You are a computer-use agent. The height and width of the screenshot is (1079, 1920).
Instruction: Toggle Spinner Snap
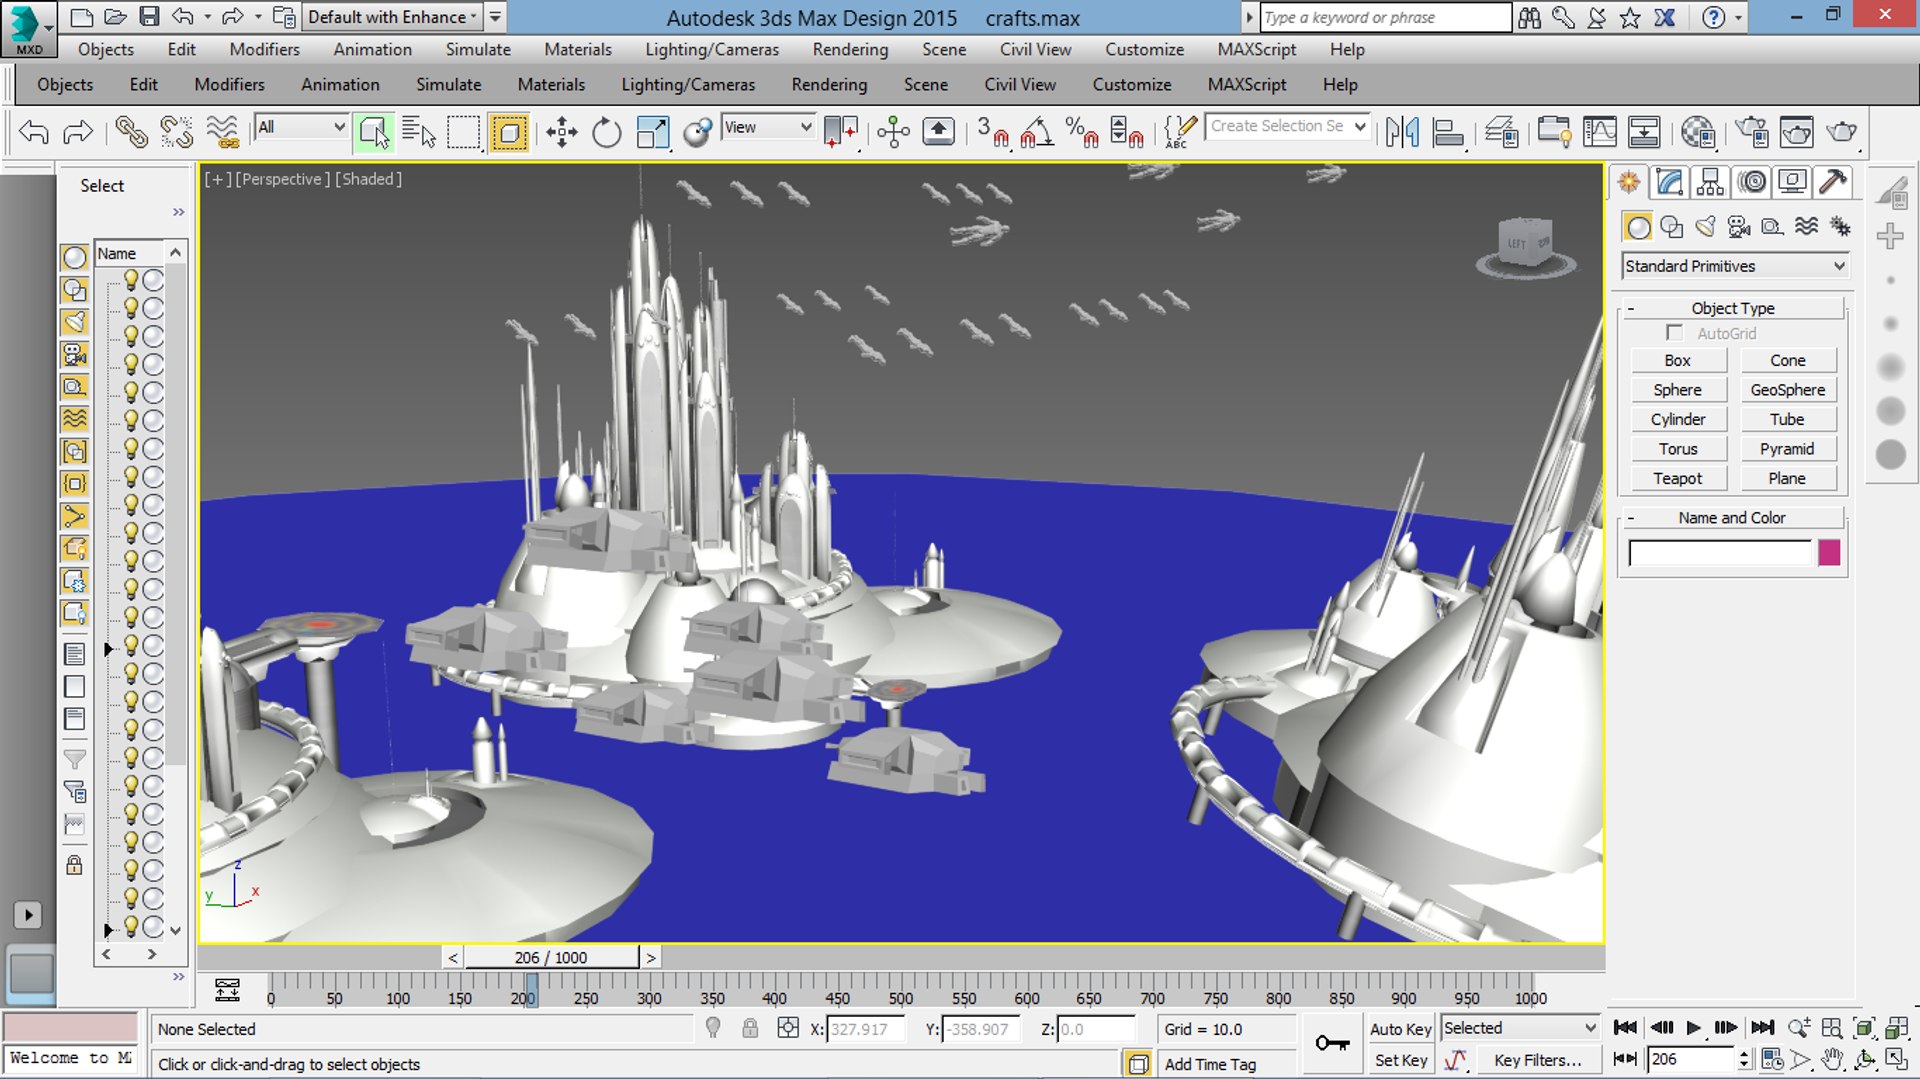pyautogui.click(x=1127, y=132)
